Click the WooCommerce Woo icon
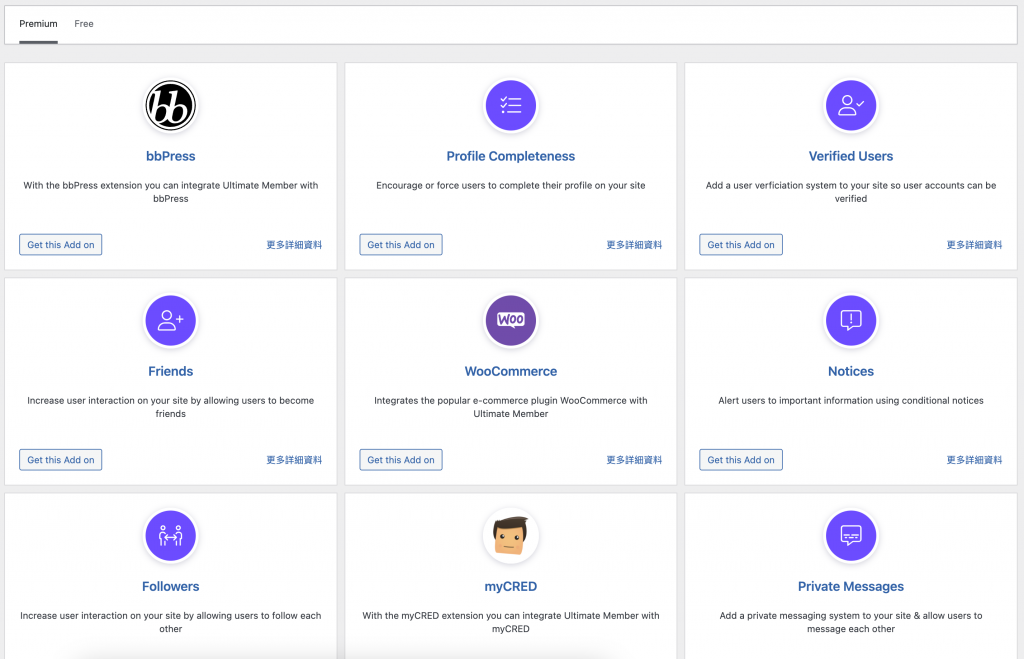Image resolution: width=1024 pixels, height=659 pixels. click(x=511, y=321)
